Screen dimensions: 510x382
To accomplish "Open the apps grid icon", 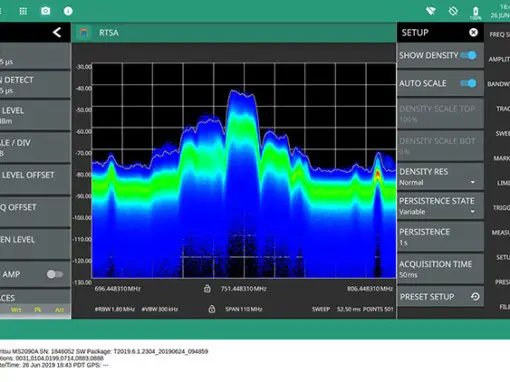I will tap(23, 11).
